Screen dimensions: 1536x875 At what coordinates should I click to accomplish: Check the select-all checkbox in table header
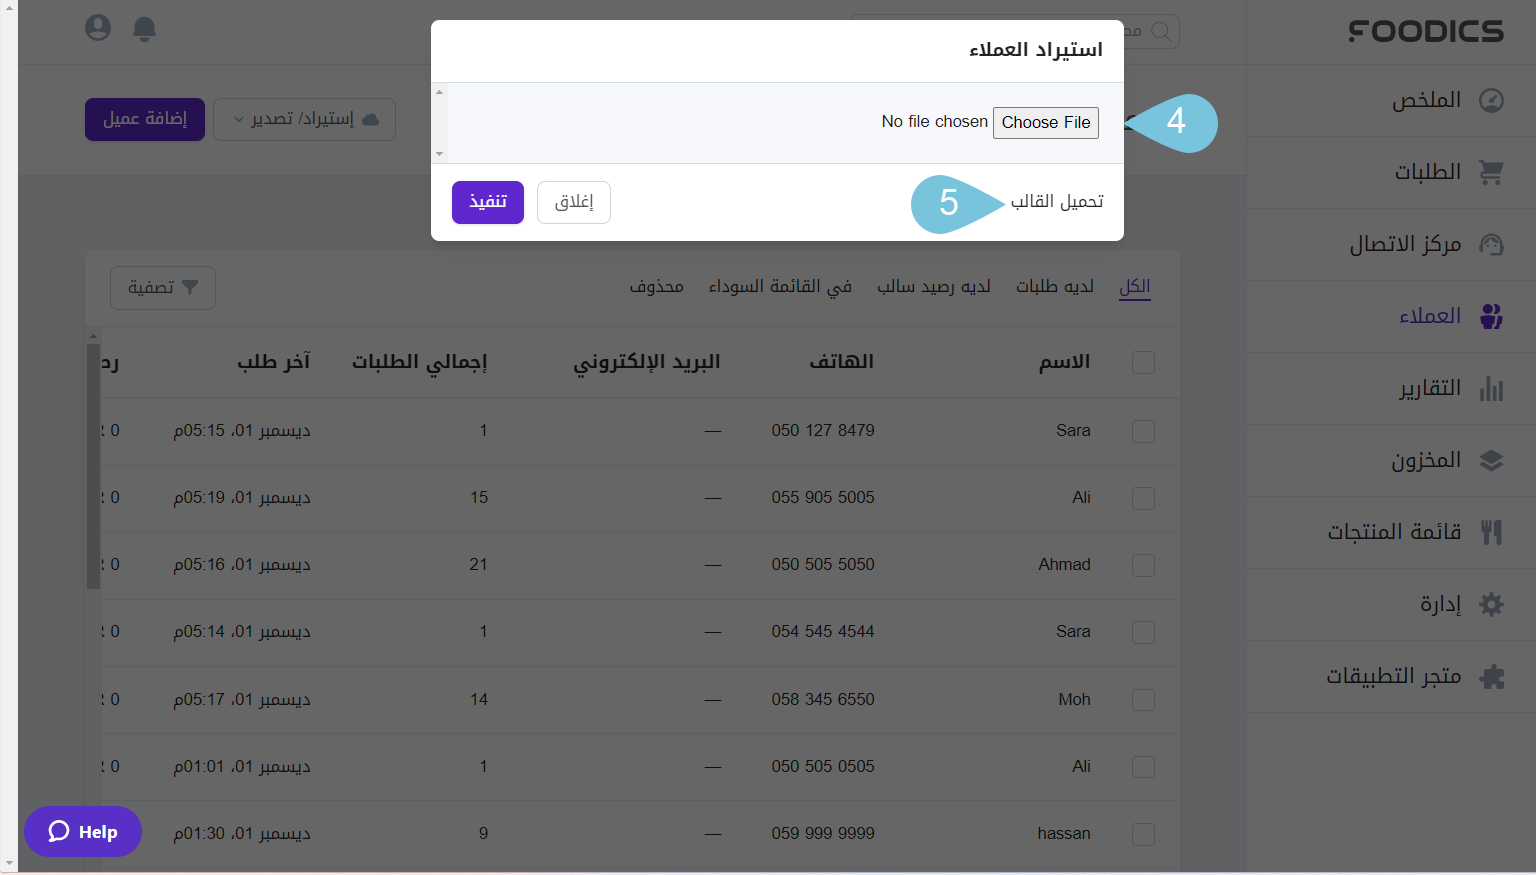1143,362
